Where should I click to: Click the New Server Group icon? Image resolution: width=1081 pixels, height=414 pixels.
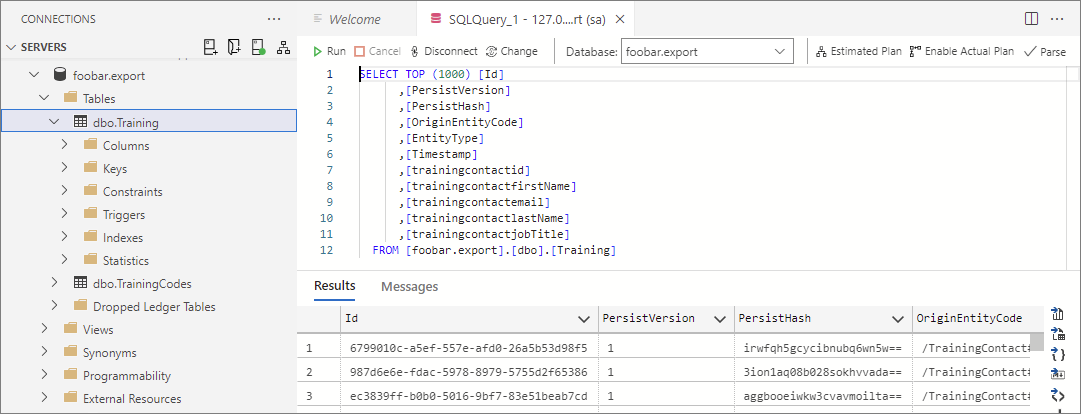point(234,47)
